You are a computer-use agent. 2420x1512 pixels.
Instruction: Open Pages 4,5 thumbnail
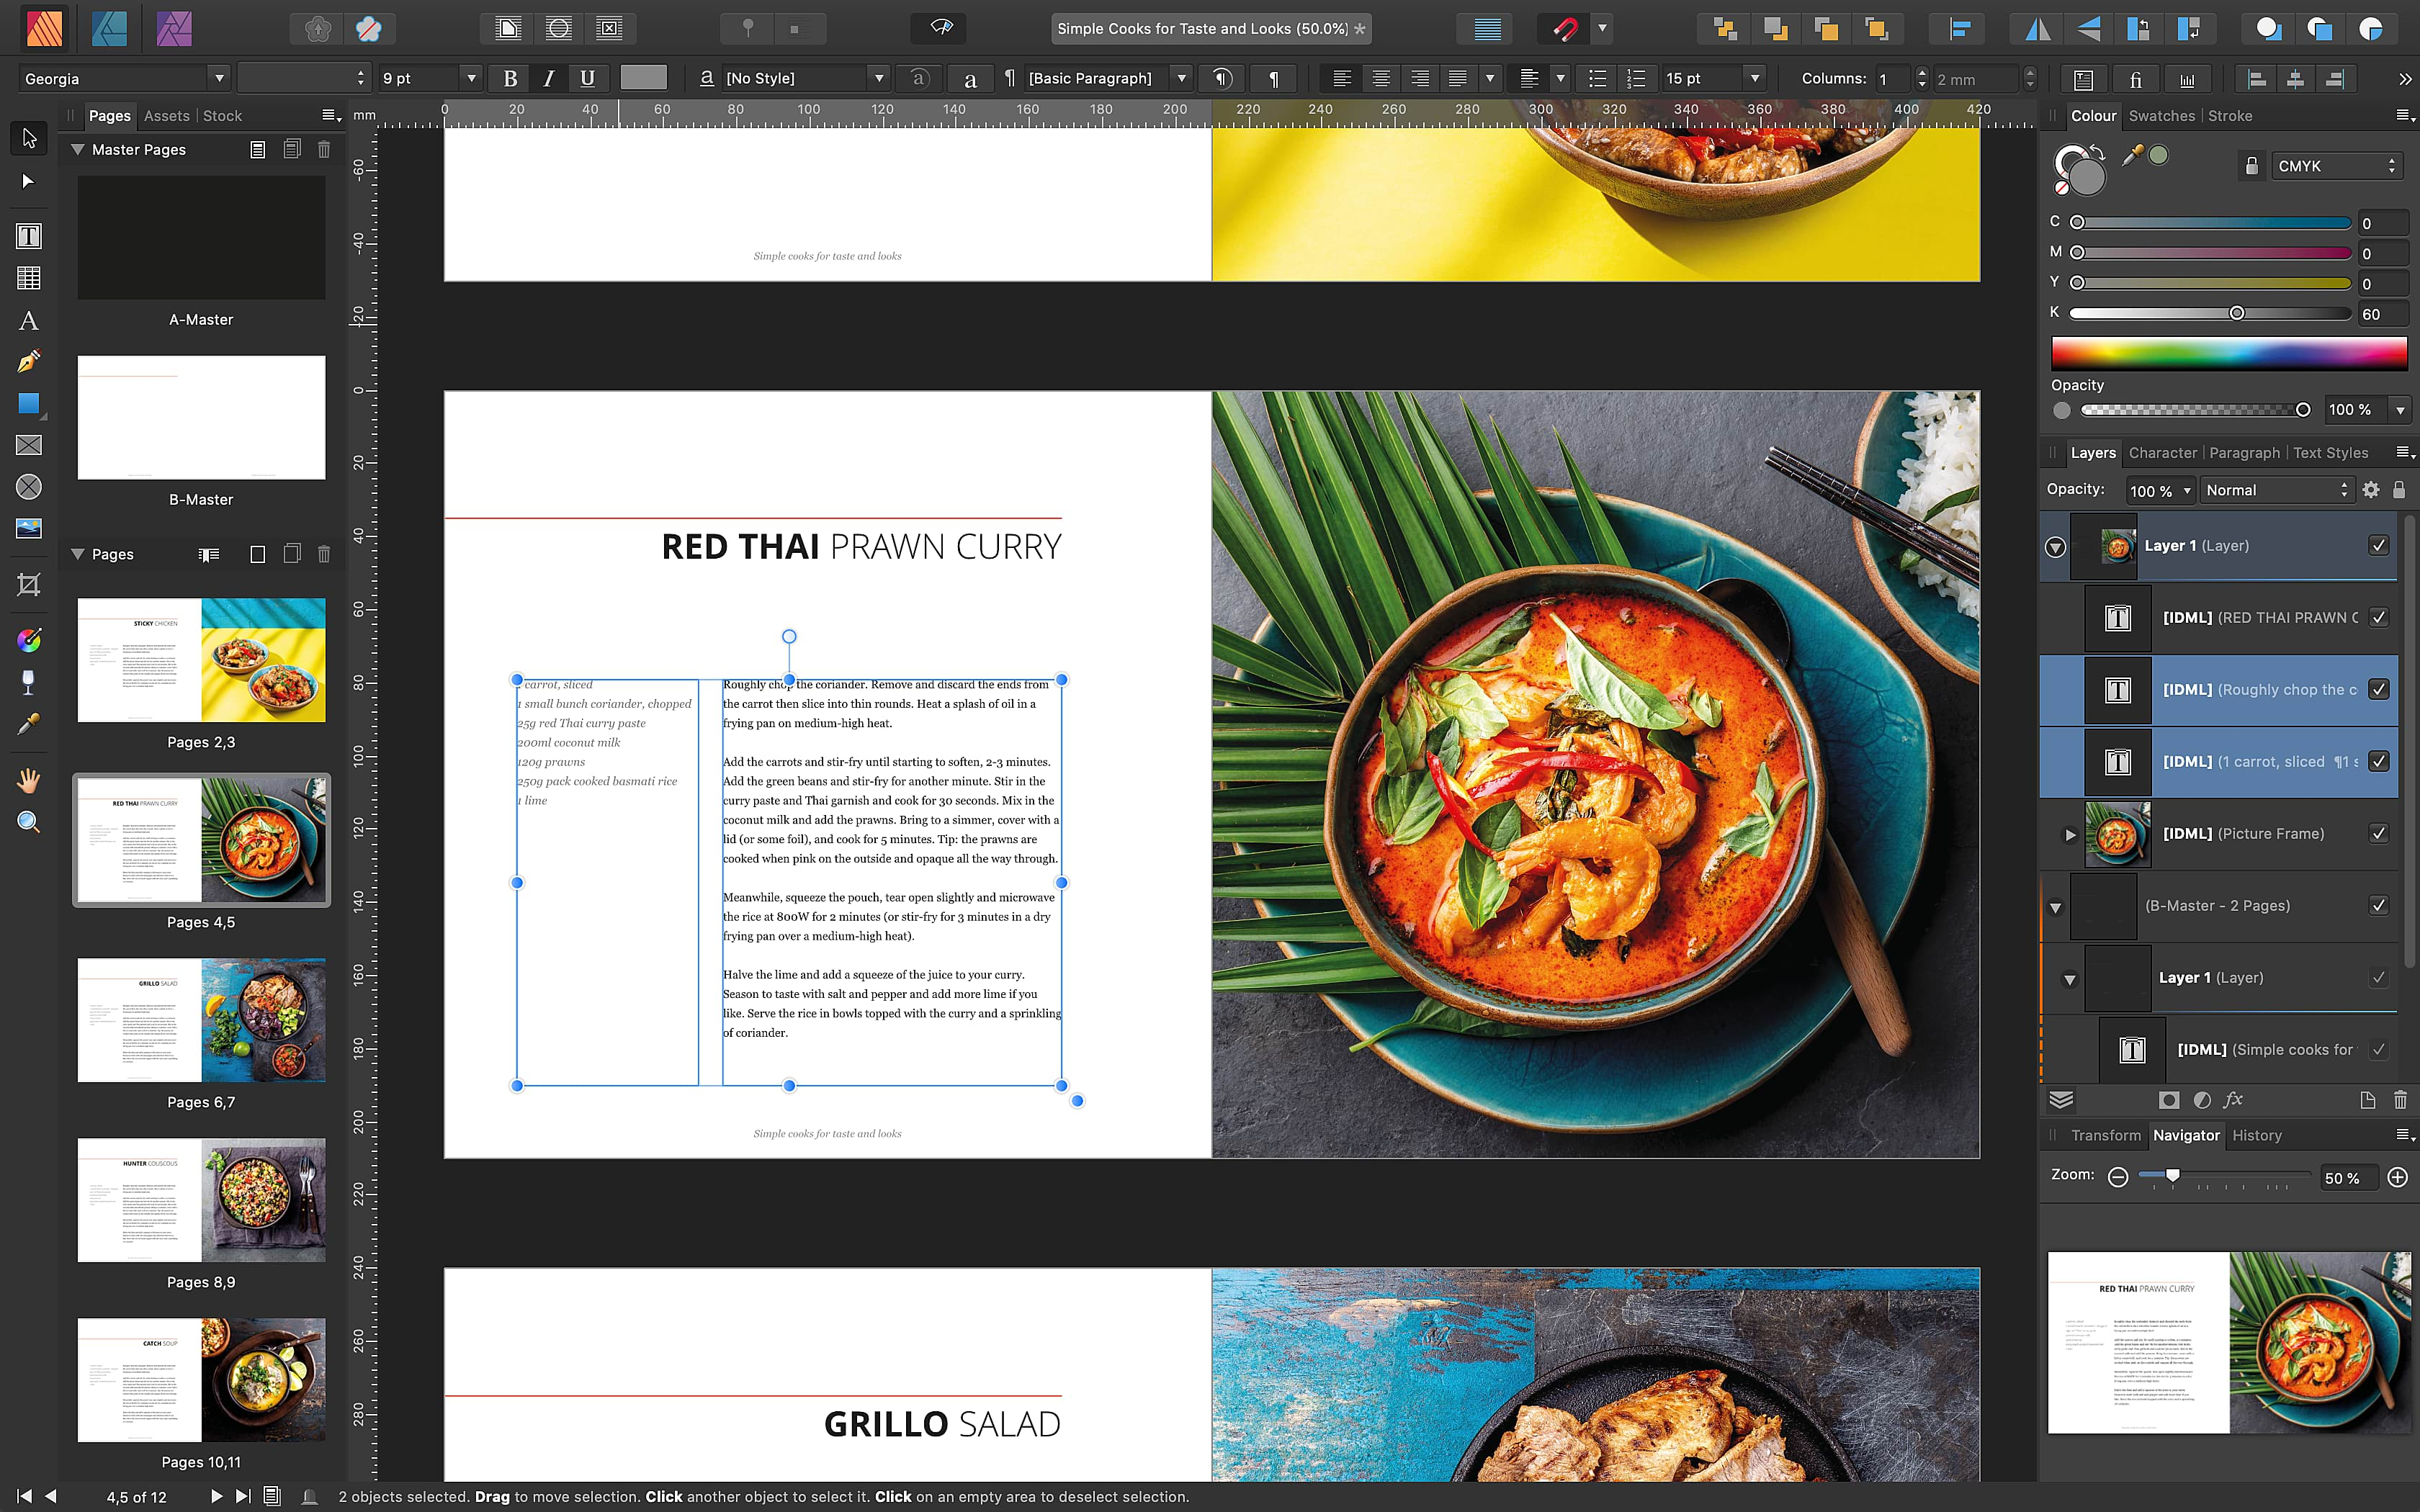pos(202,842)
